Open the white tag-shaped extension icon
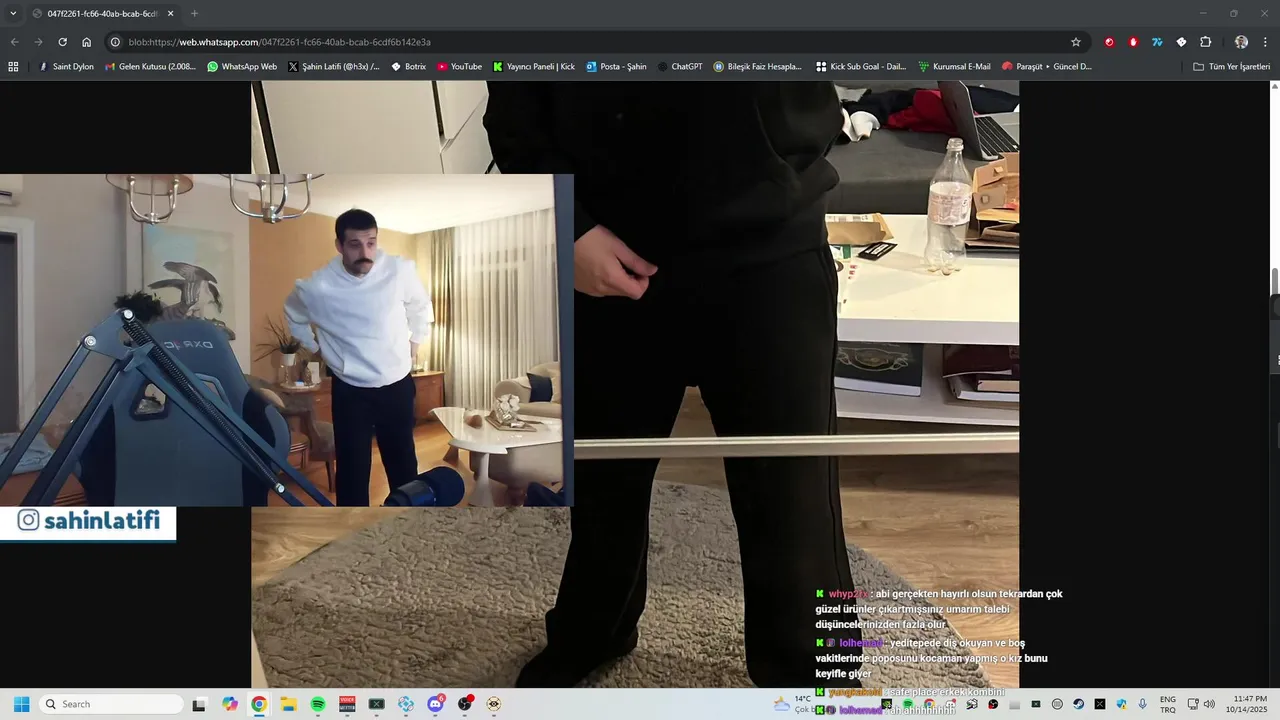This screenshot has height=720, width=1280. (1181, 42)
